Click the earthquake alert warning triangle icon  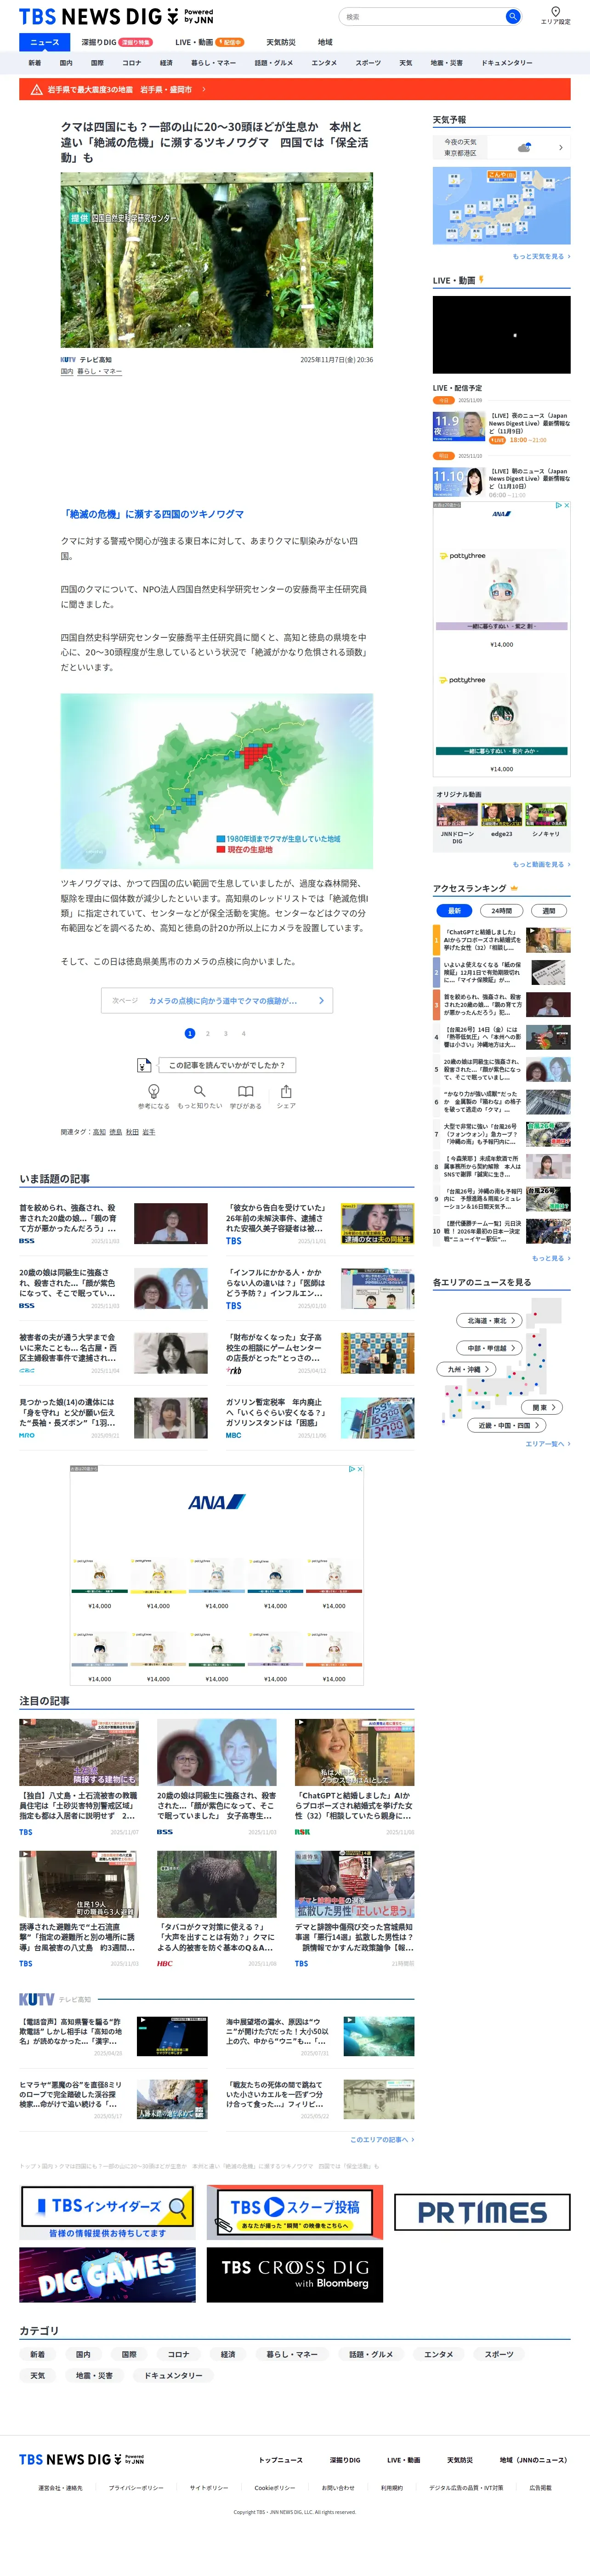(38, 89)
